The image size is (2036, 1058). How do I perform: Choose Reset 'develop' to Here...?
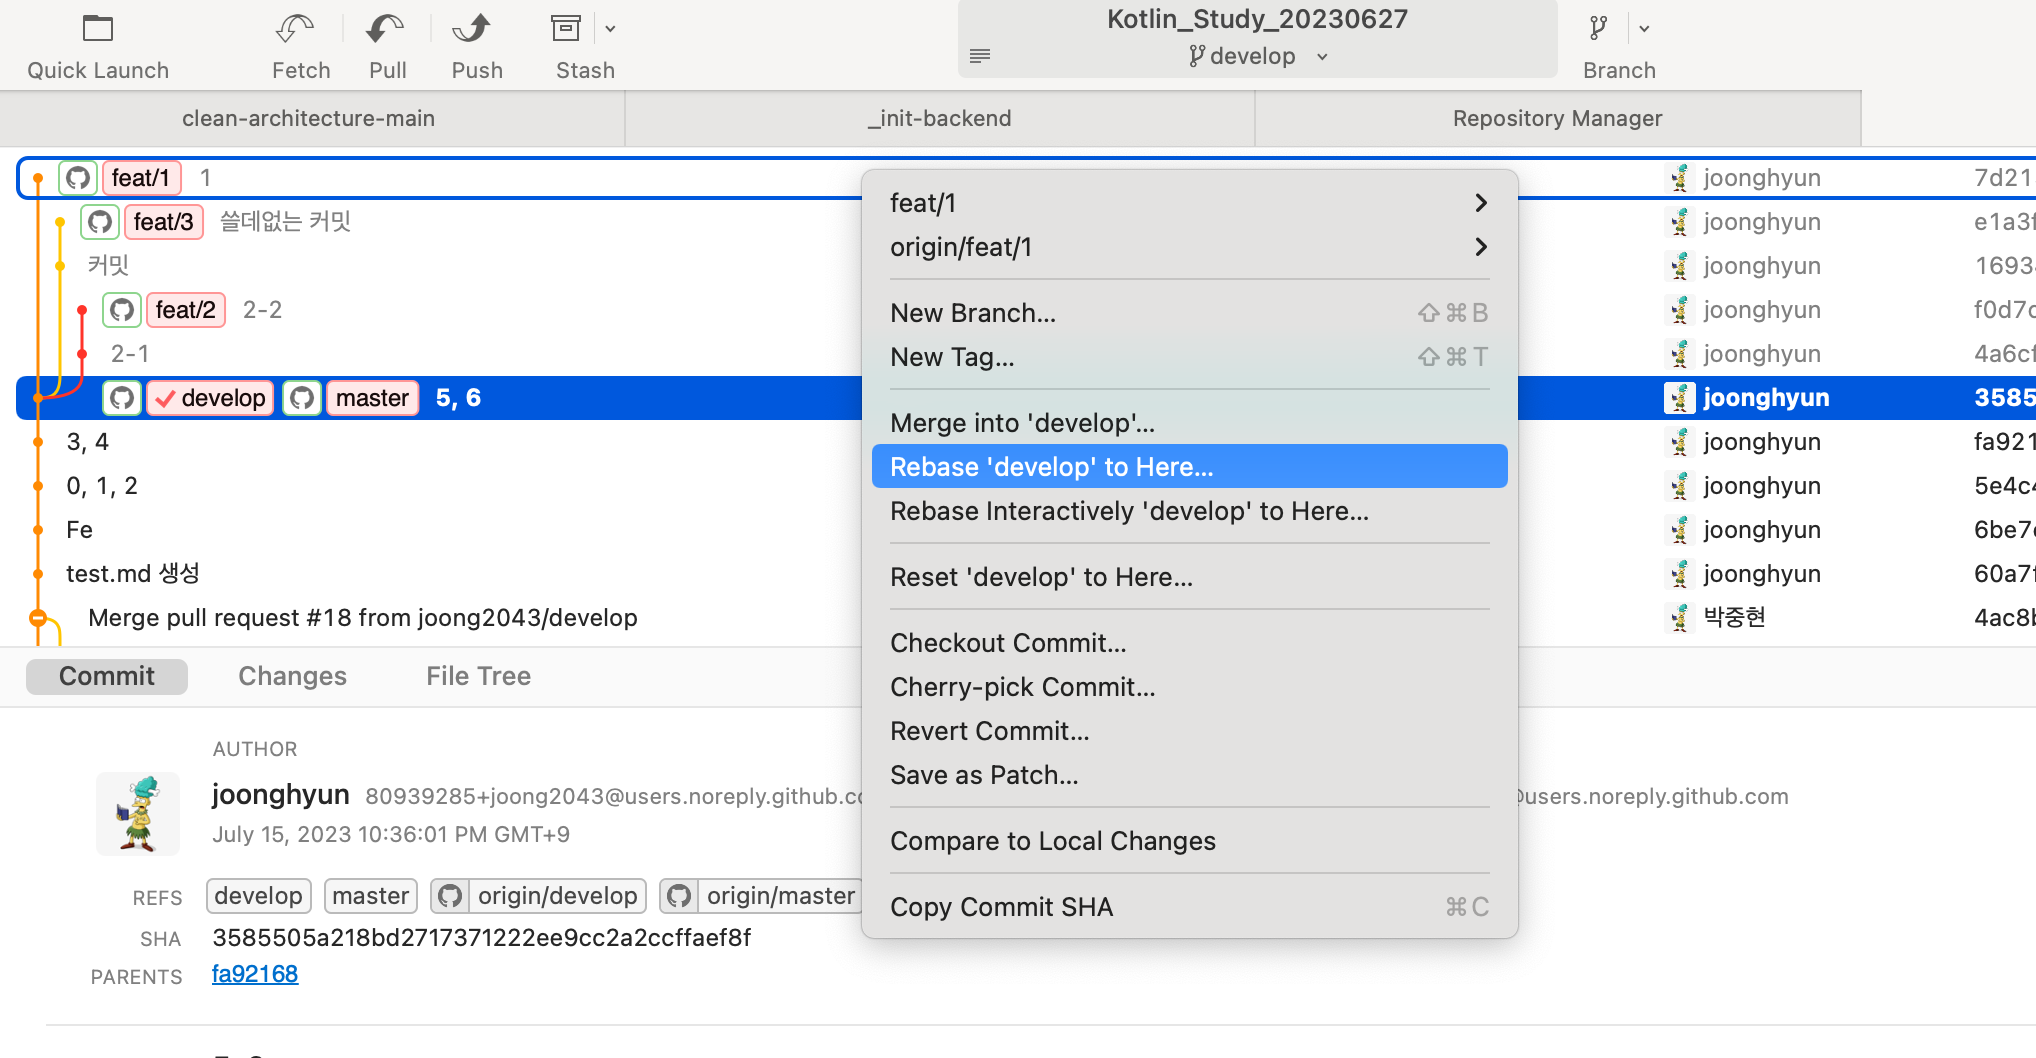point(1189,577)
